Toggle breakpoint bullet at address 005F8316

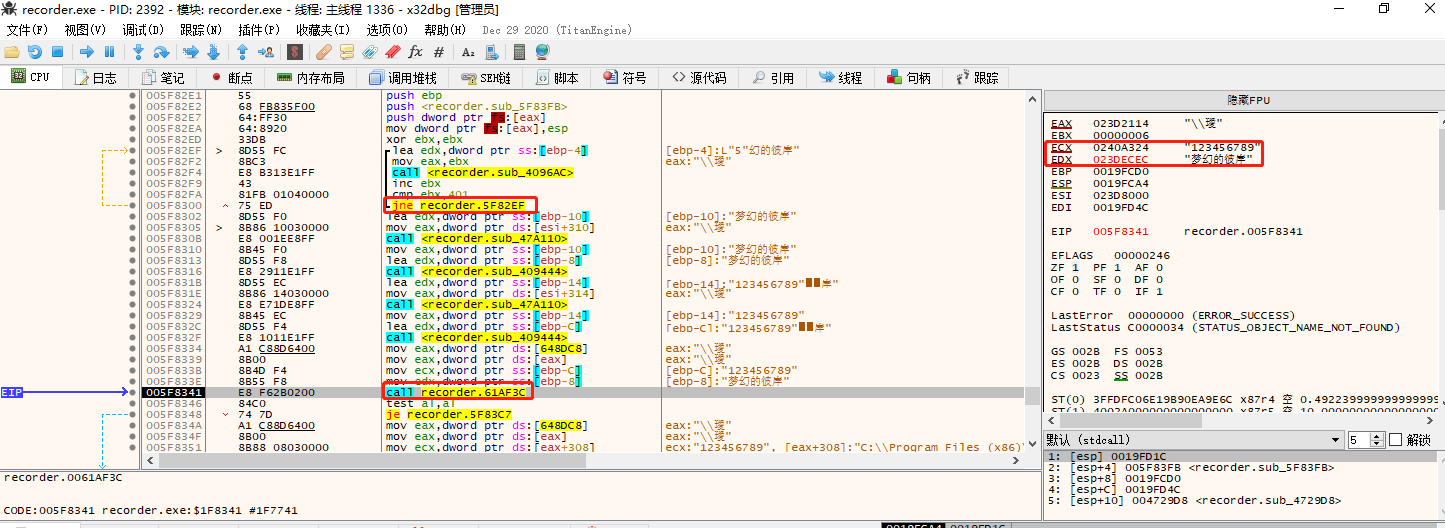(132, 271)
